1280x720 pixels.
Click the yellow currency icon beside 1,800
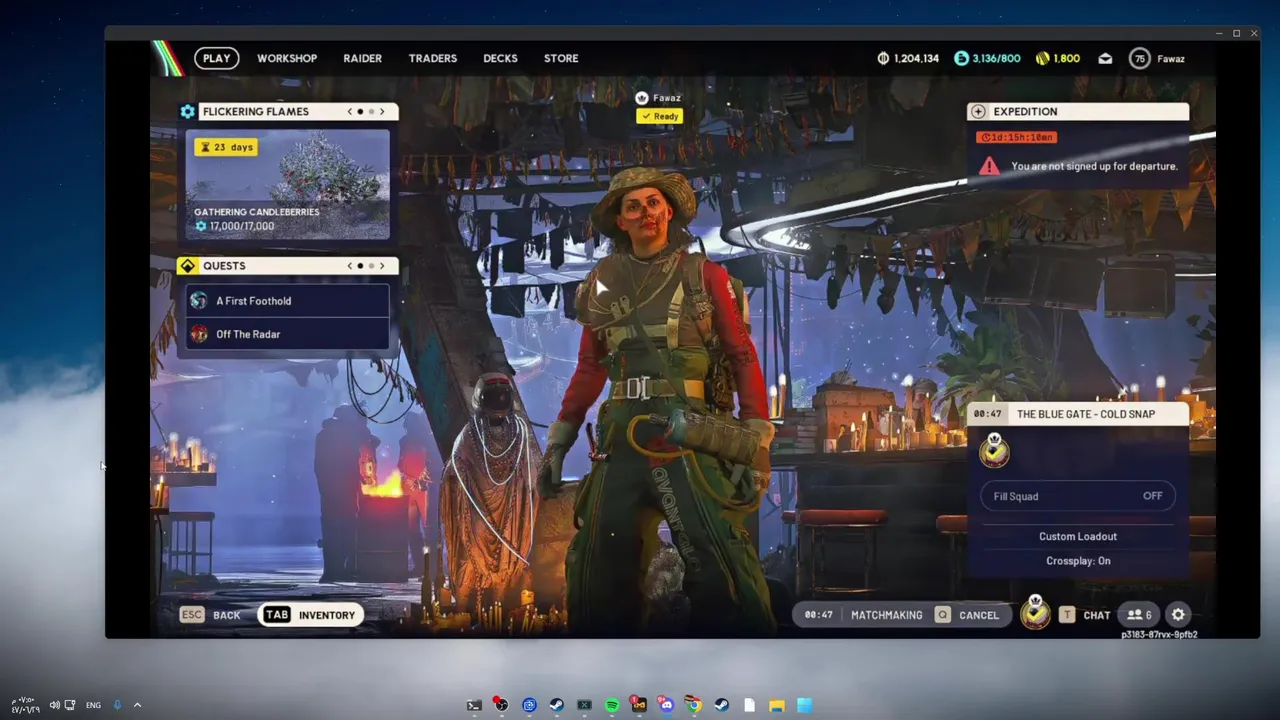point(1043,58)
